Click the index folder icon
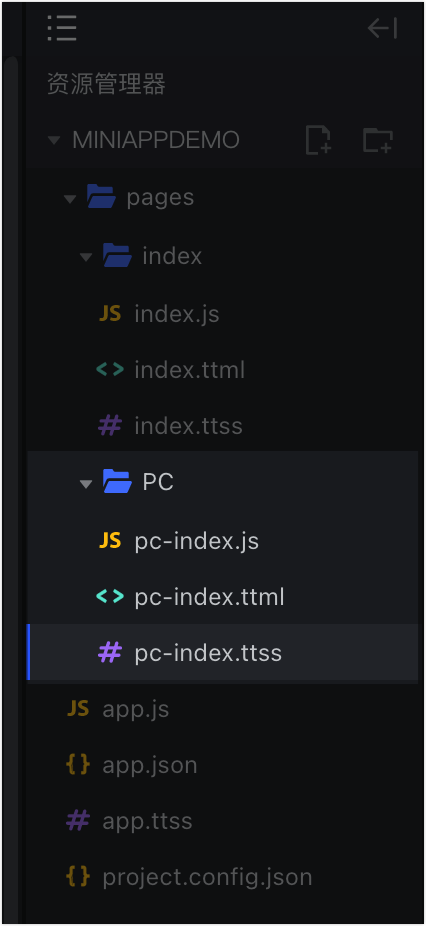This screenshot has width=426, height=926. tap(117, 255)
